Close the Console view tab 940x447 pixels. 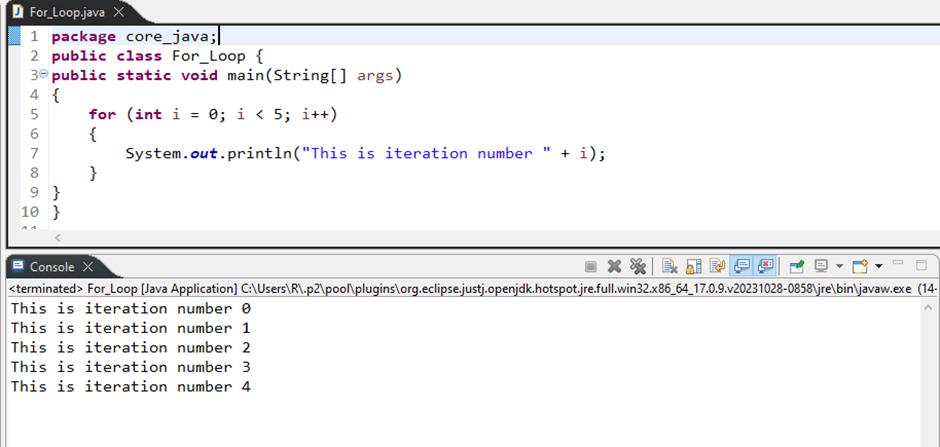coord(88,267)
